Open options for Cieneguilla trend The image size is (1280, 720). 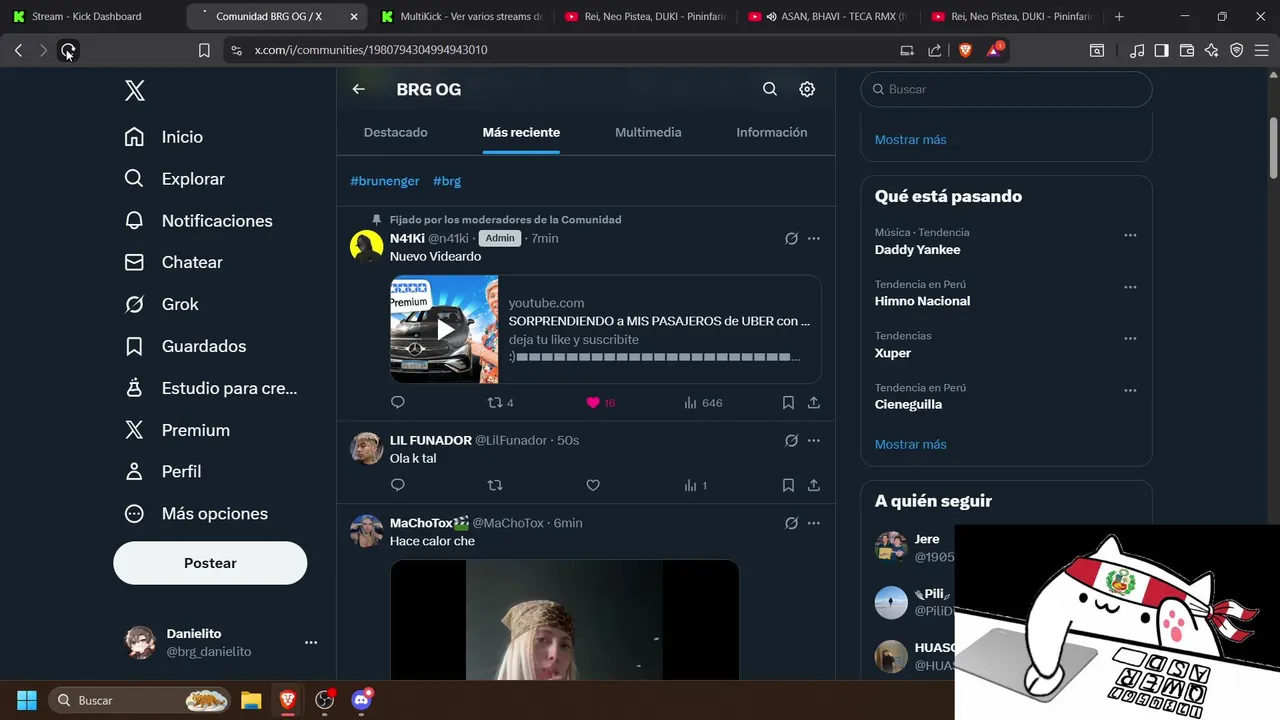(1130, 391)
